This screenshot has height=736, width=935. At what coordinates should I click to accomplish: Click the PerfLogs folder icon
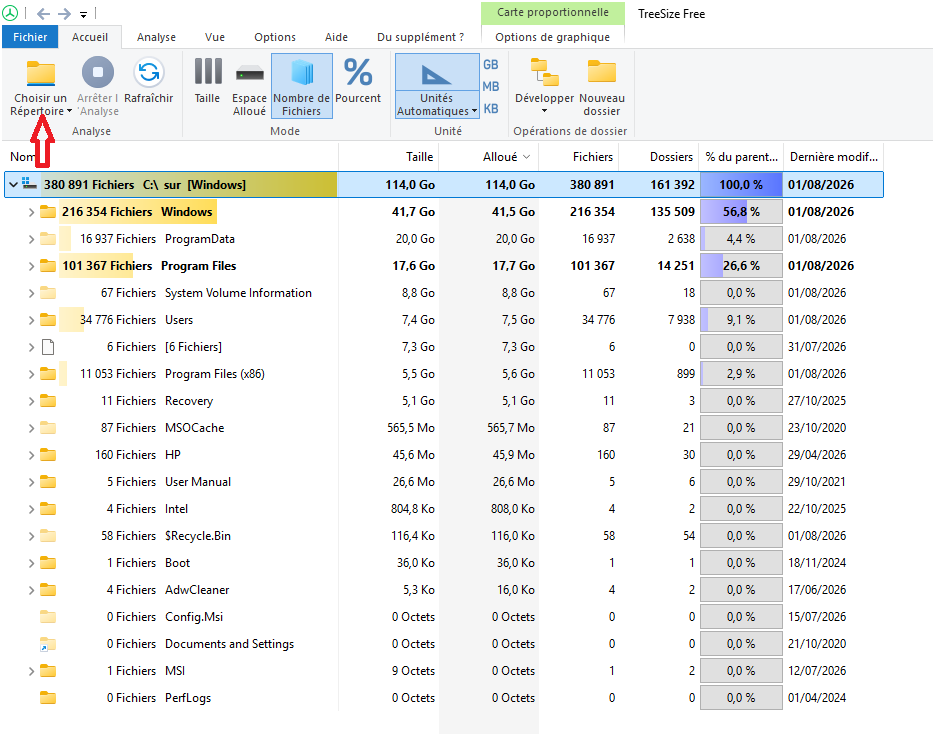point(48,698)
